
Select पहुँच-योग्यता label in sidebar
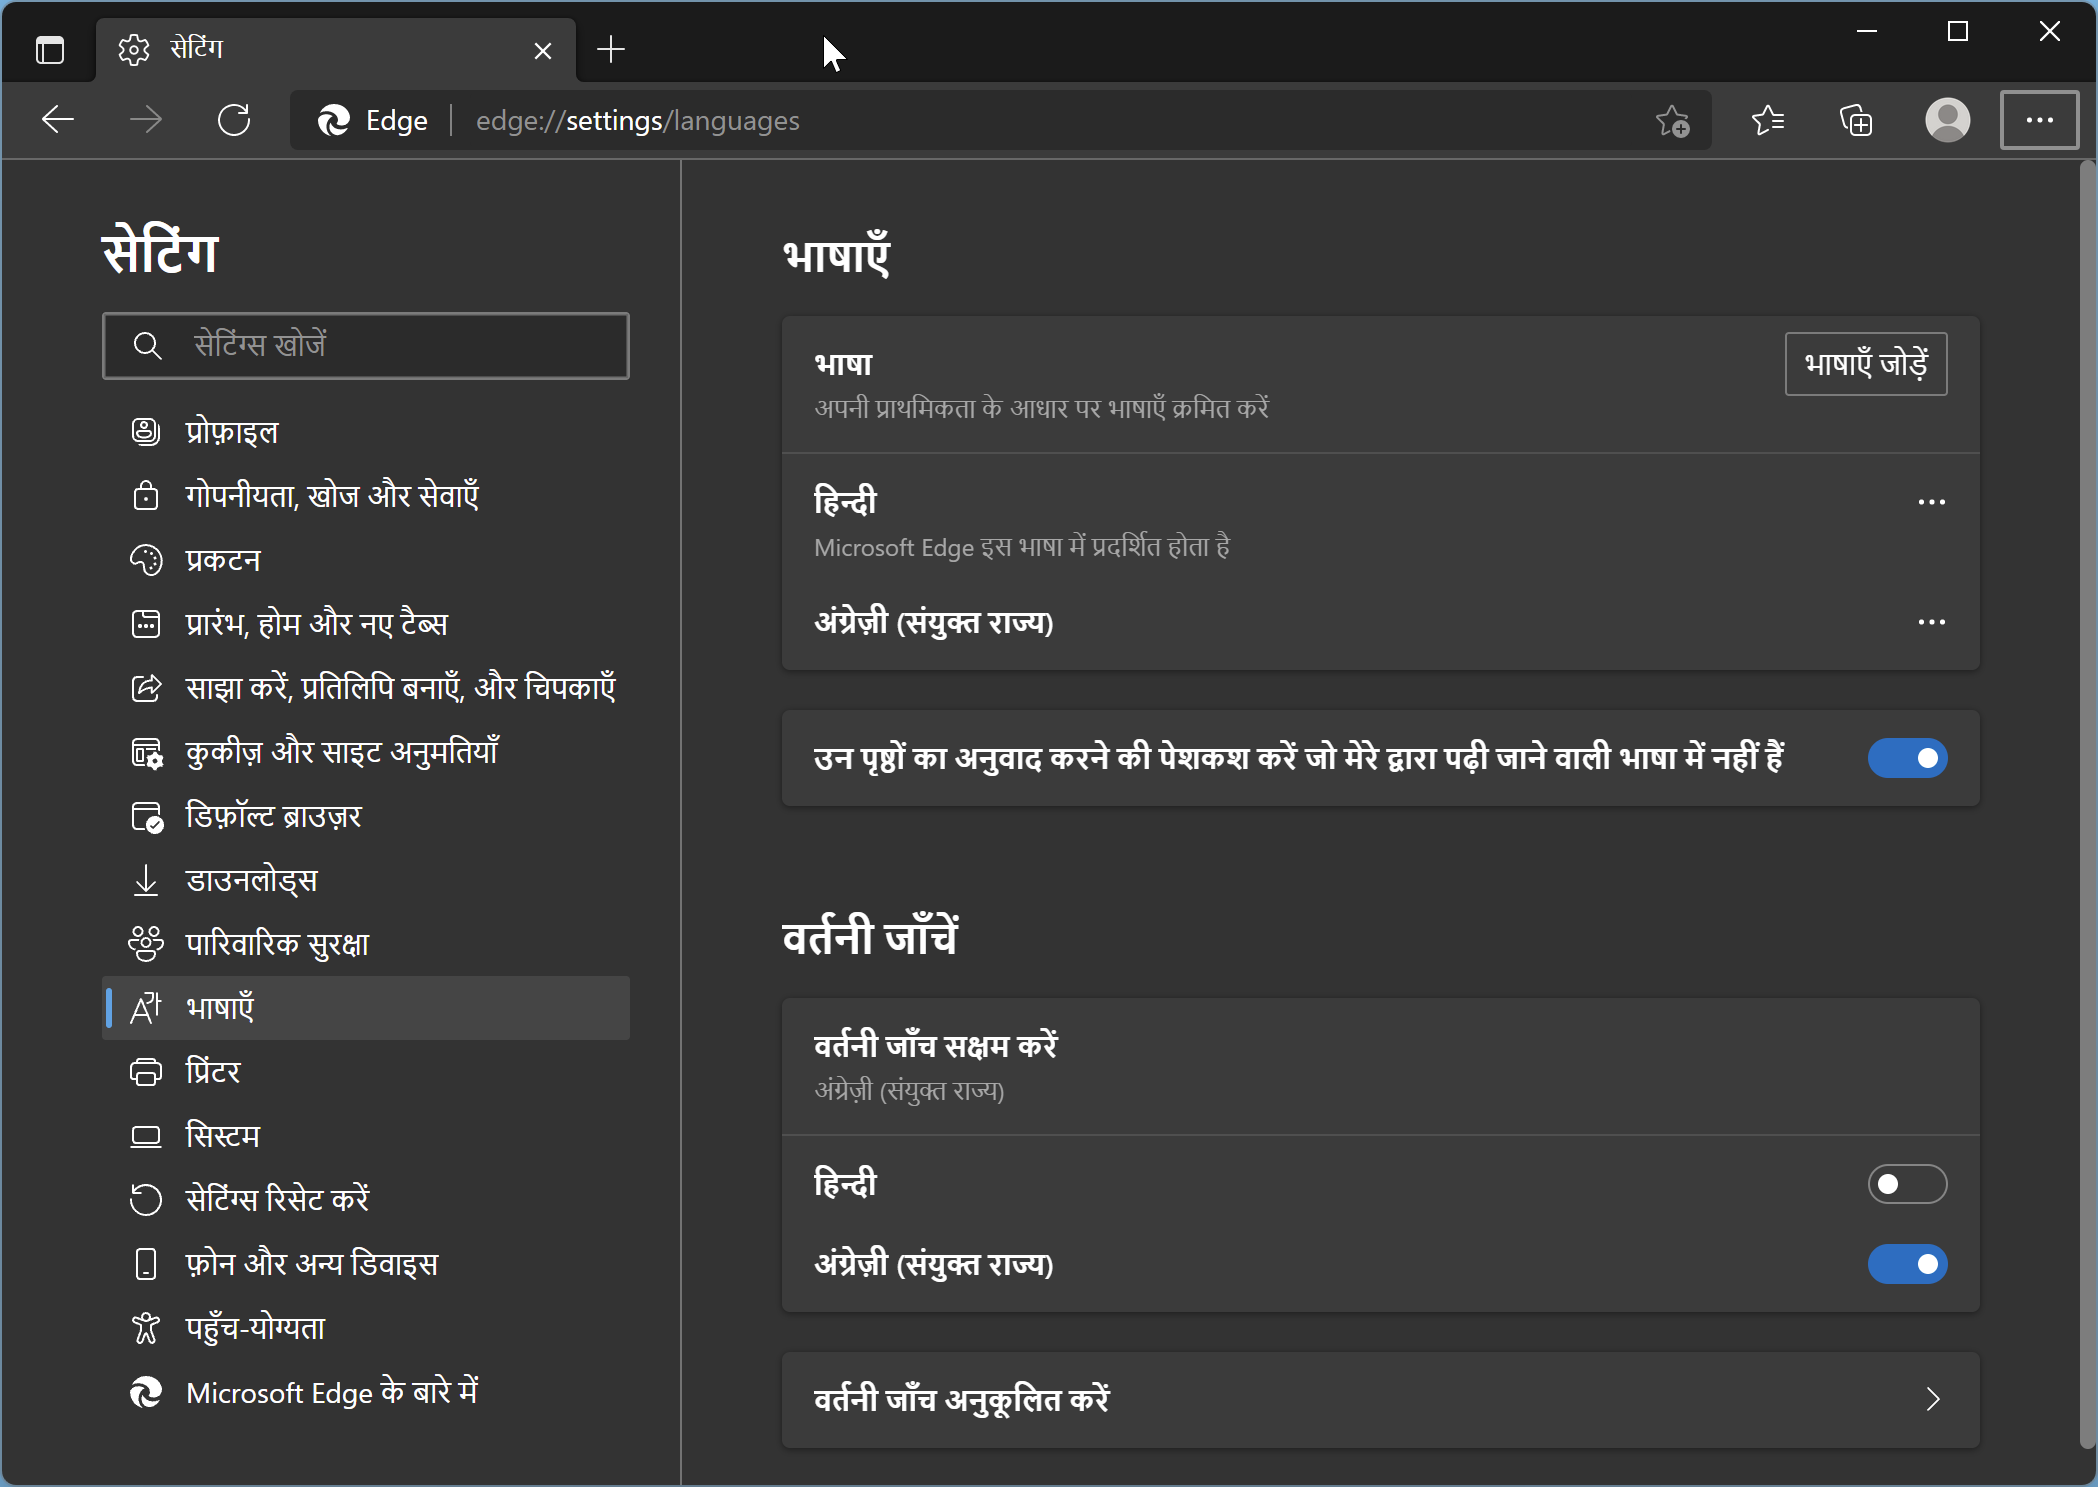tap(256, 1328)
